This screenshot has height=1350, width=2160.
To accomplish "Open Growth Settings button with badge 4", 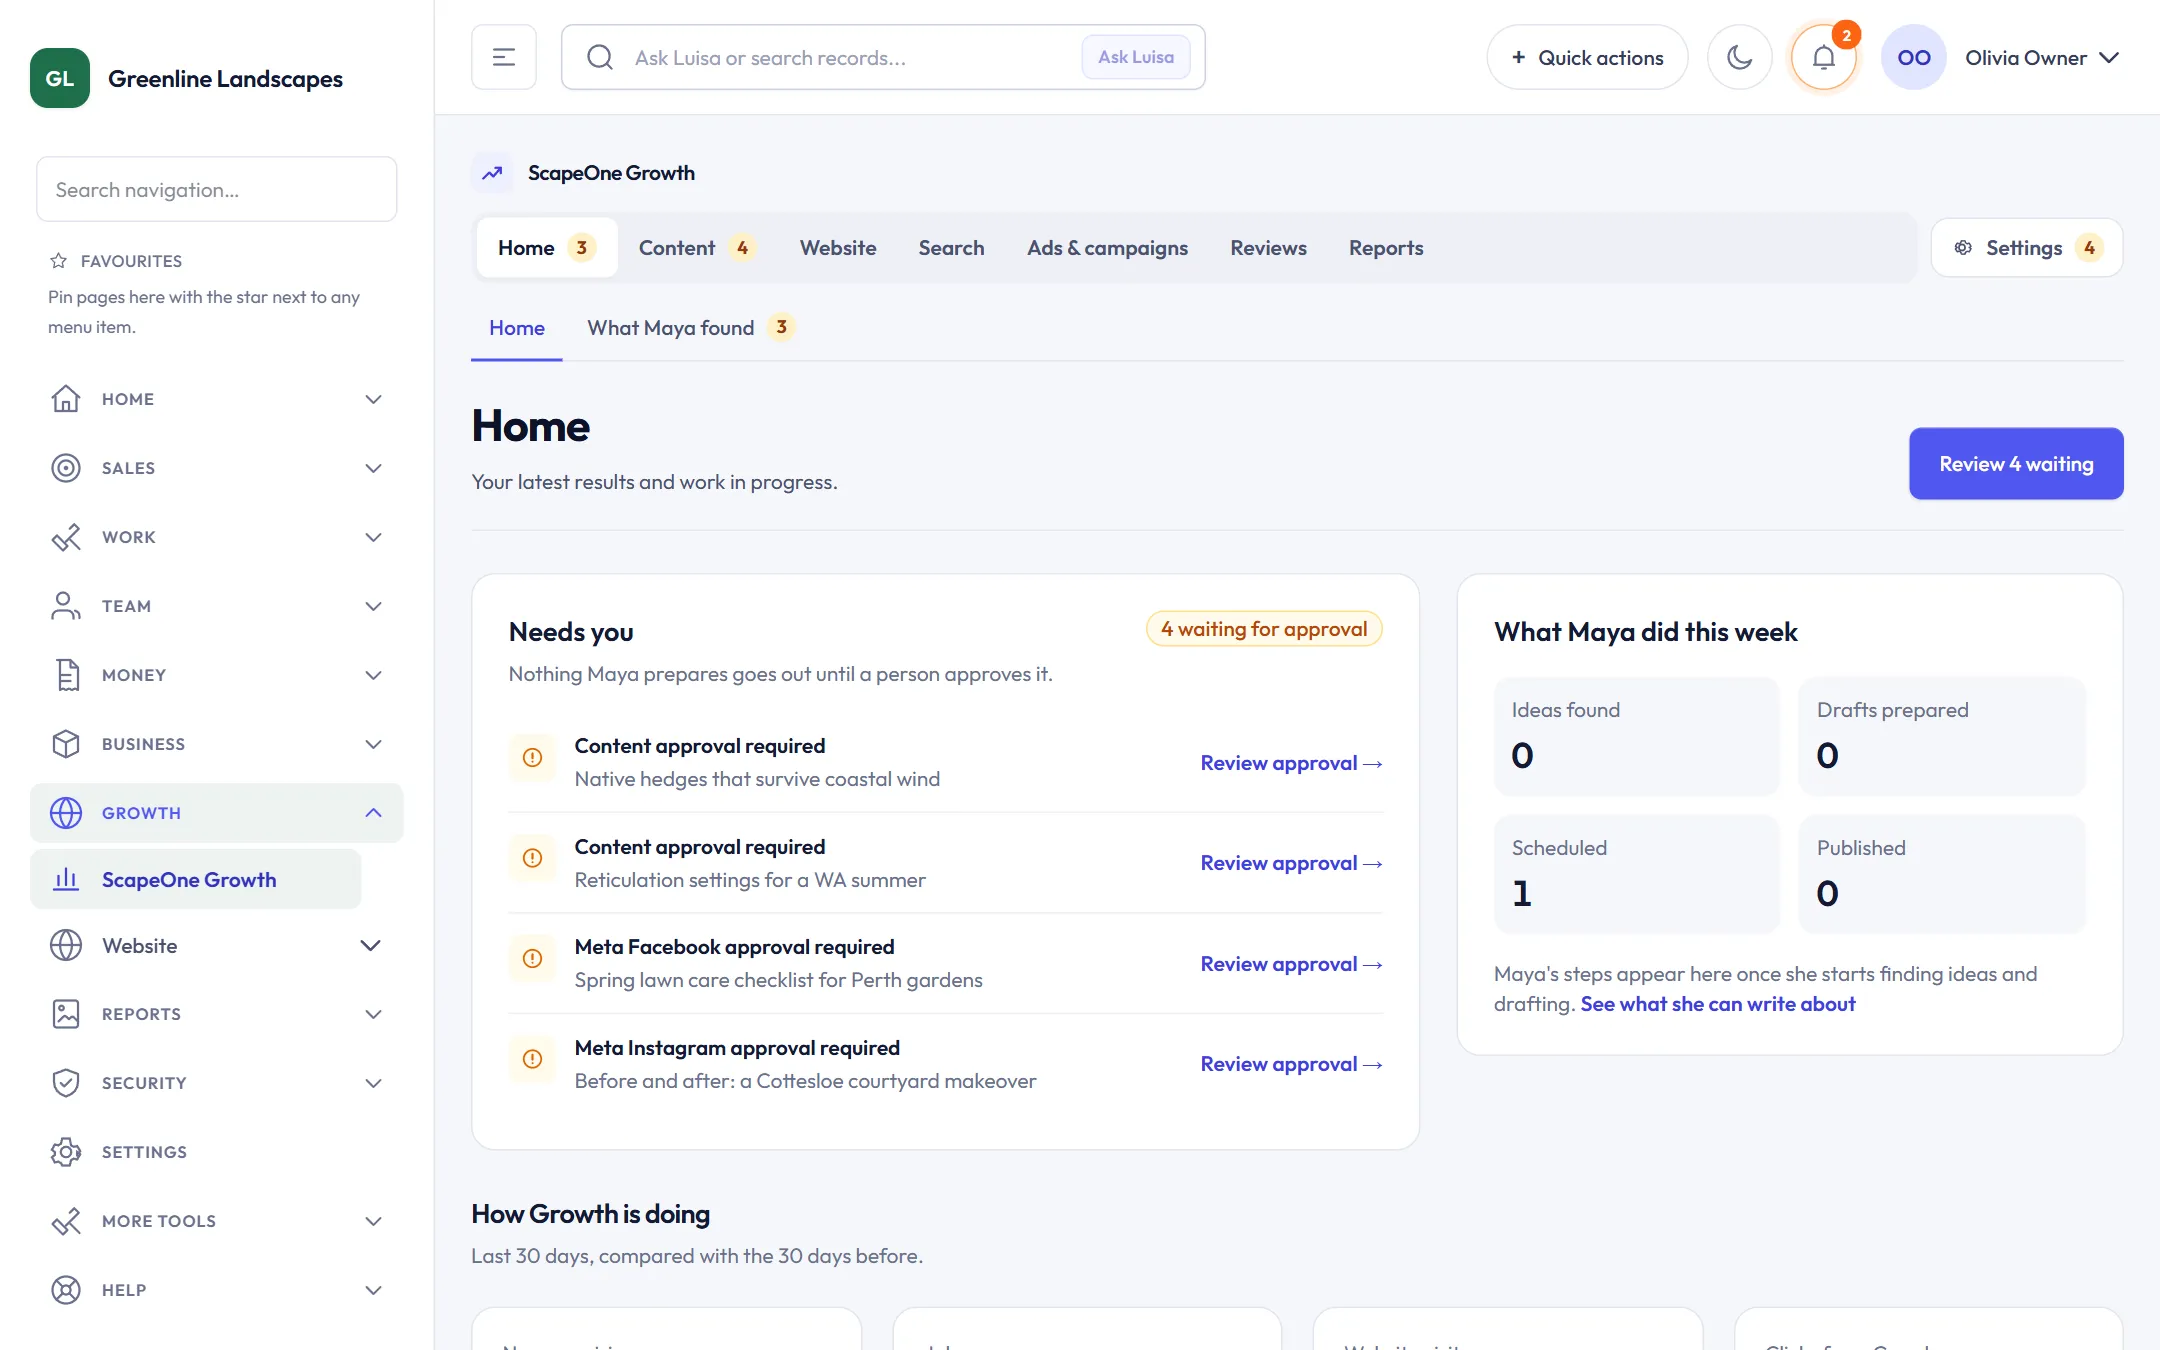I will pyautogui.click(x=2027, y=248).
